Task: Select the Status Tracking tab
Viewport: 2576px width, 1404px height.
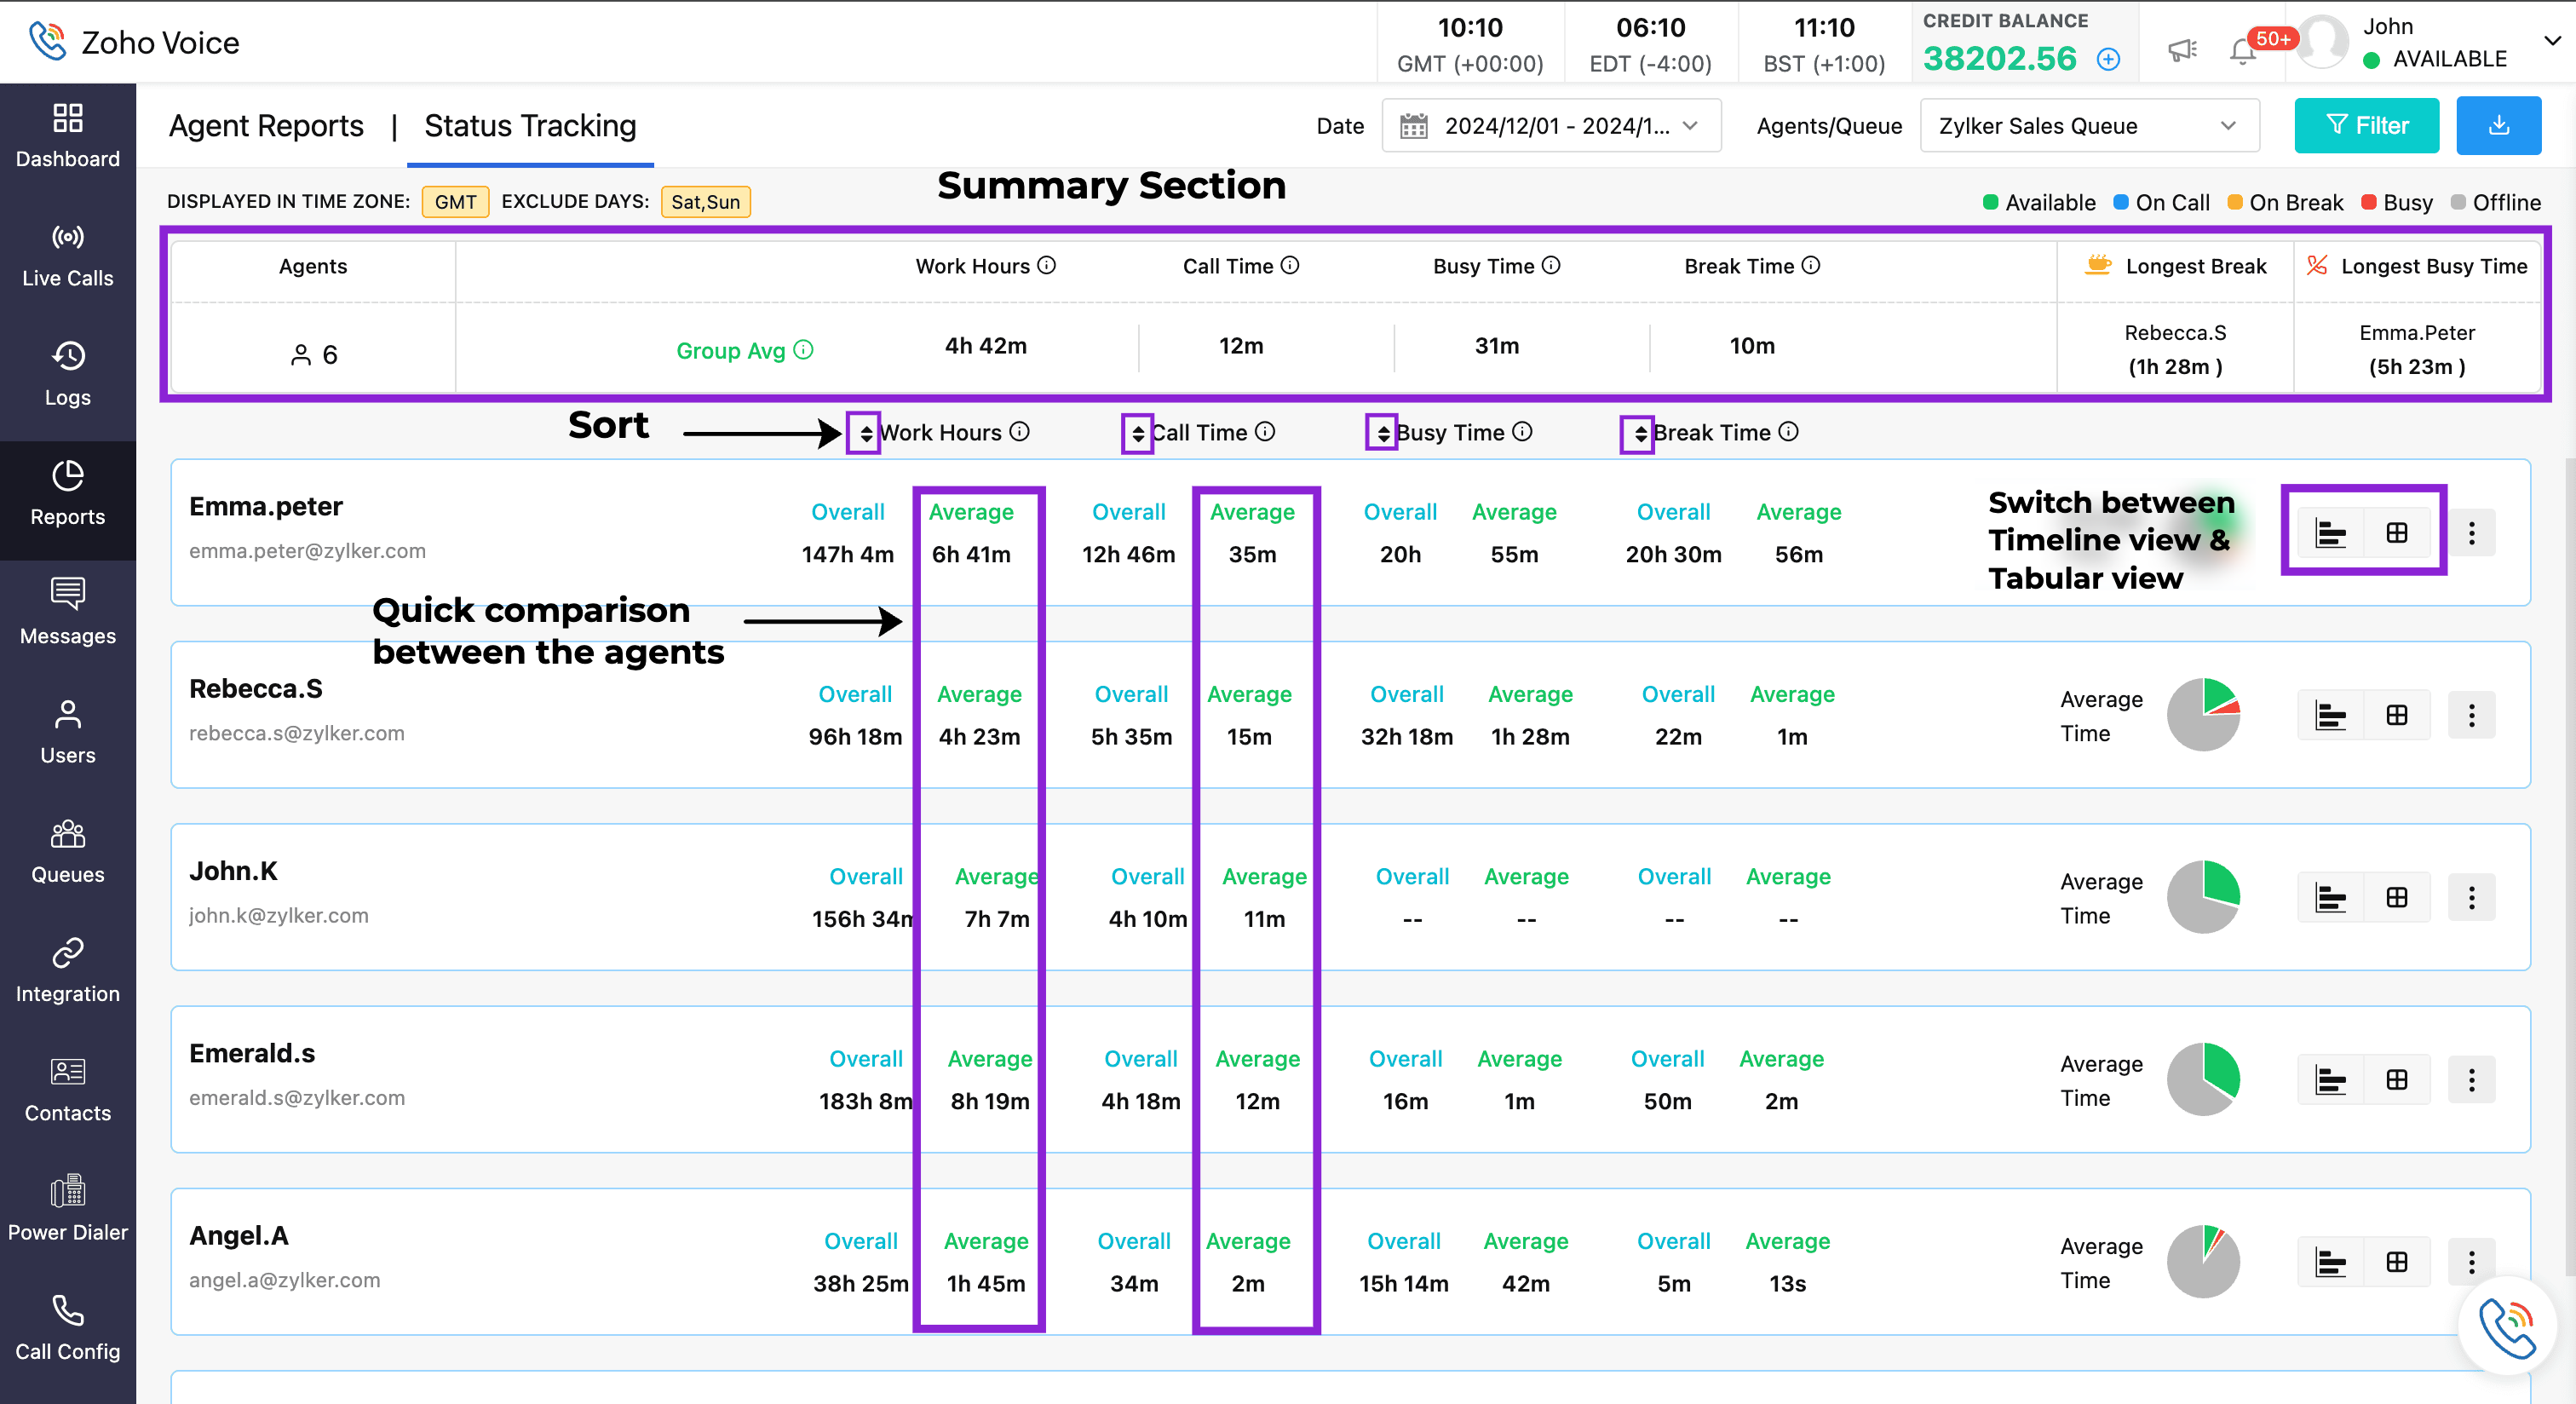Action: 530,126
